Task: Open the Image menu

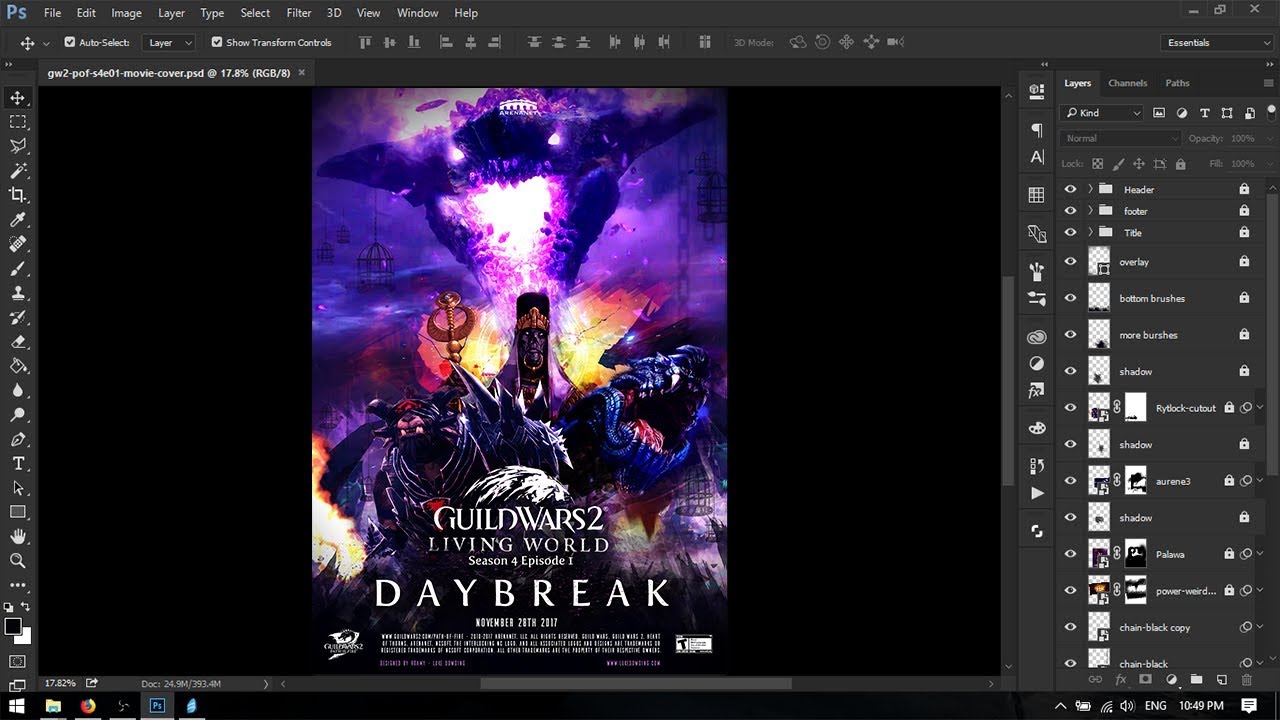Action: [126, 13]
